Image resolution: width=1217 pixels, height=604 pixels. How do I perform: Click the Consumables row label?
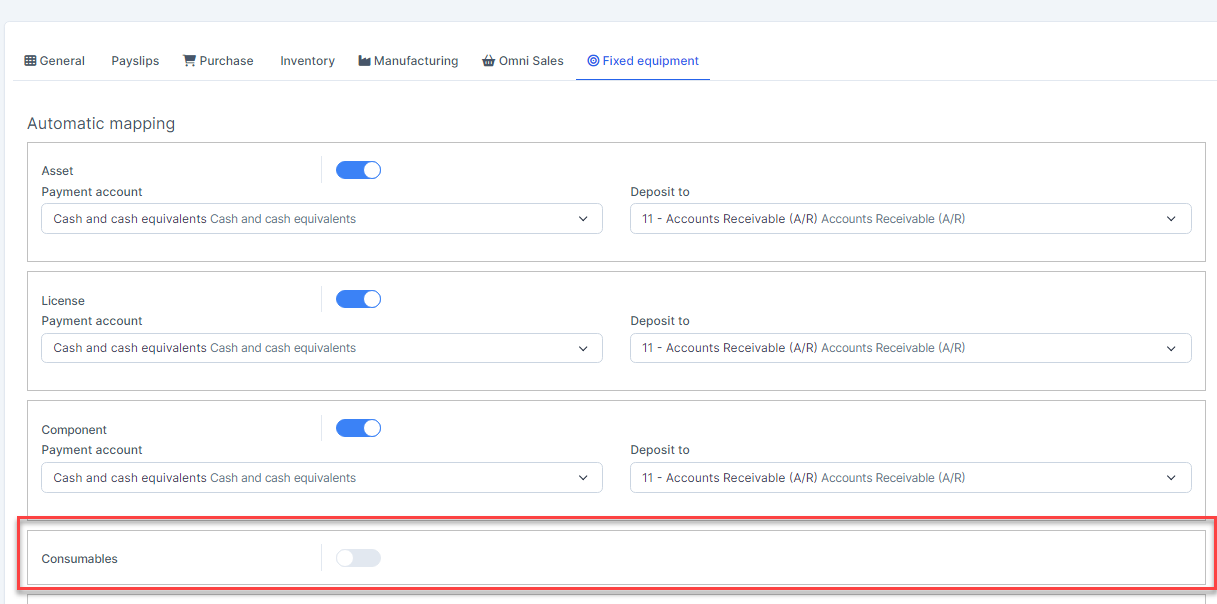click(x=79, y=559)
